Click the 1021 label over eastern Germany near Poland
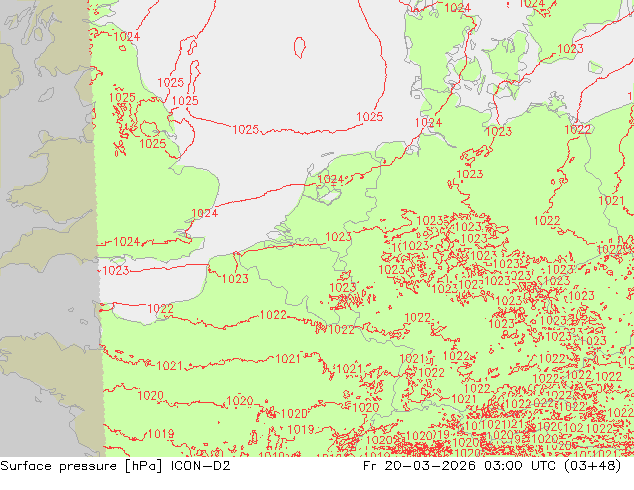 [x=611, y=201]
